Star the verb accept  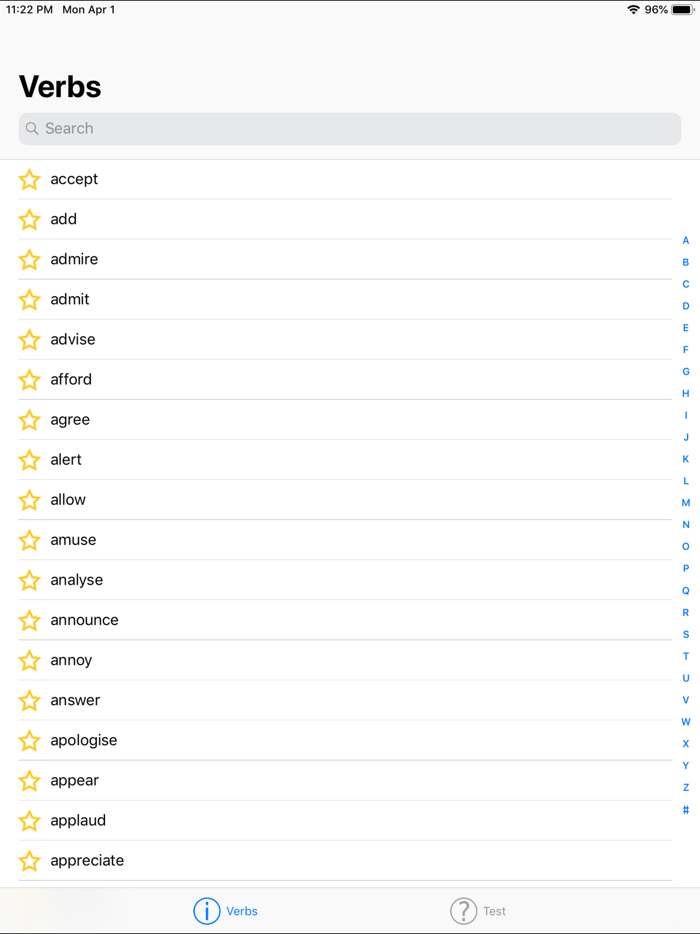tap(29, 179)
